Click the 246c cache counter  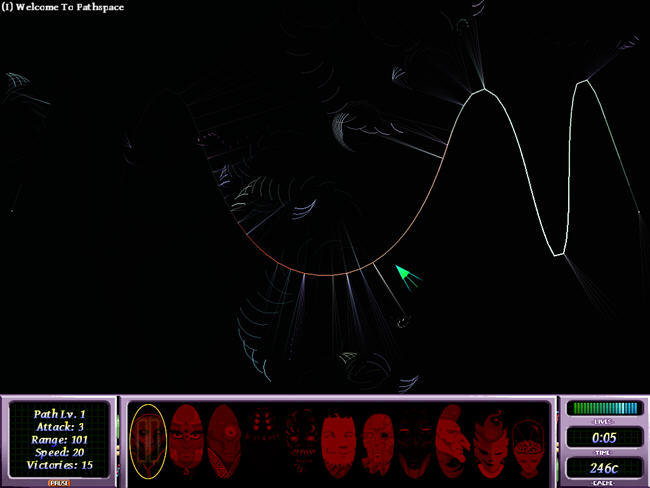(x=601, y=467)
